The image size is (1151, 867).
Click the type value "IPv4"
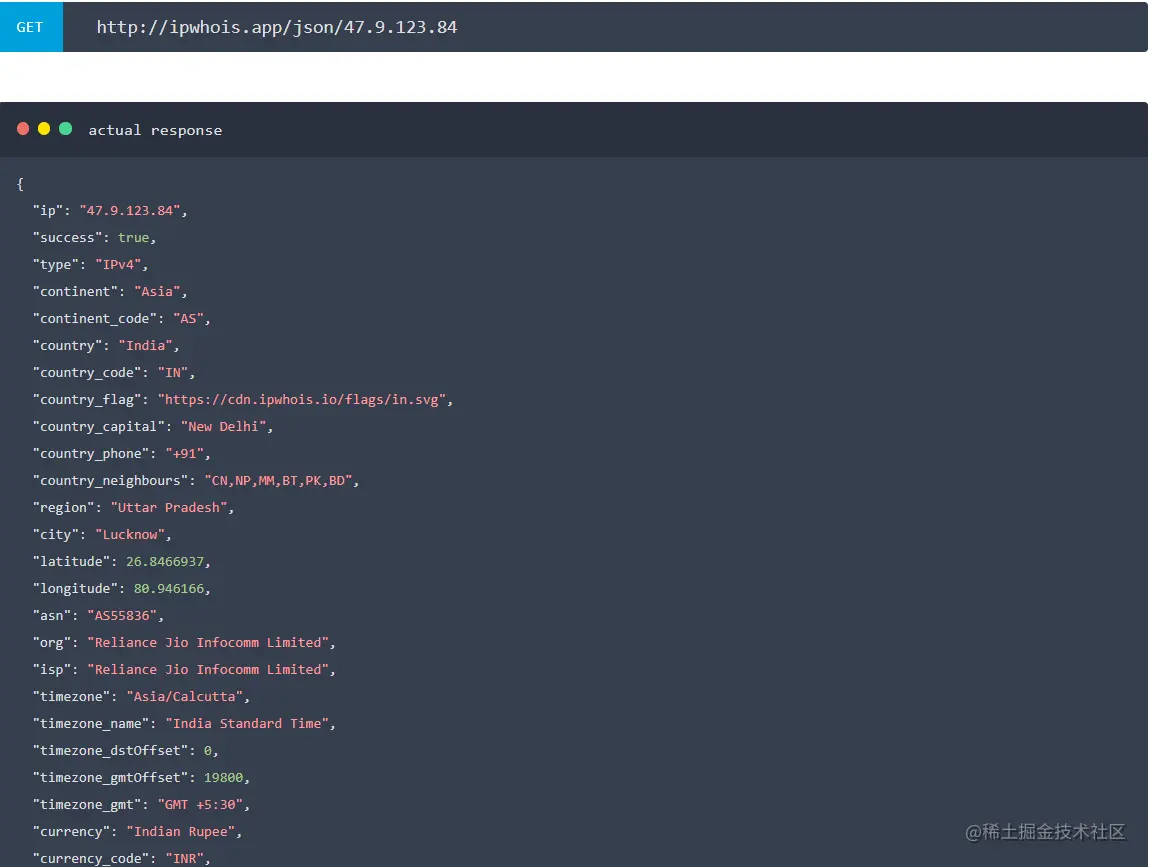[x=117, y=264]
